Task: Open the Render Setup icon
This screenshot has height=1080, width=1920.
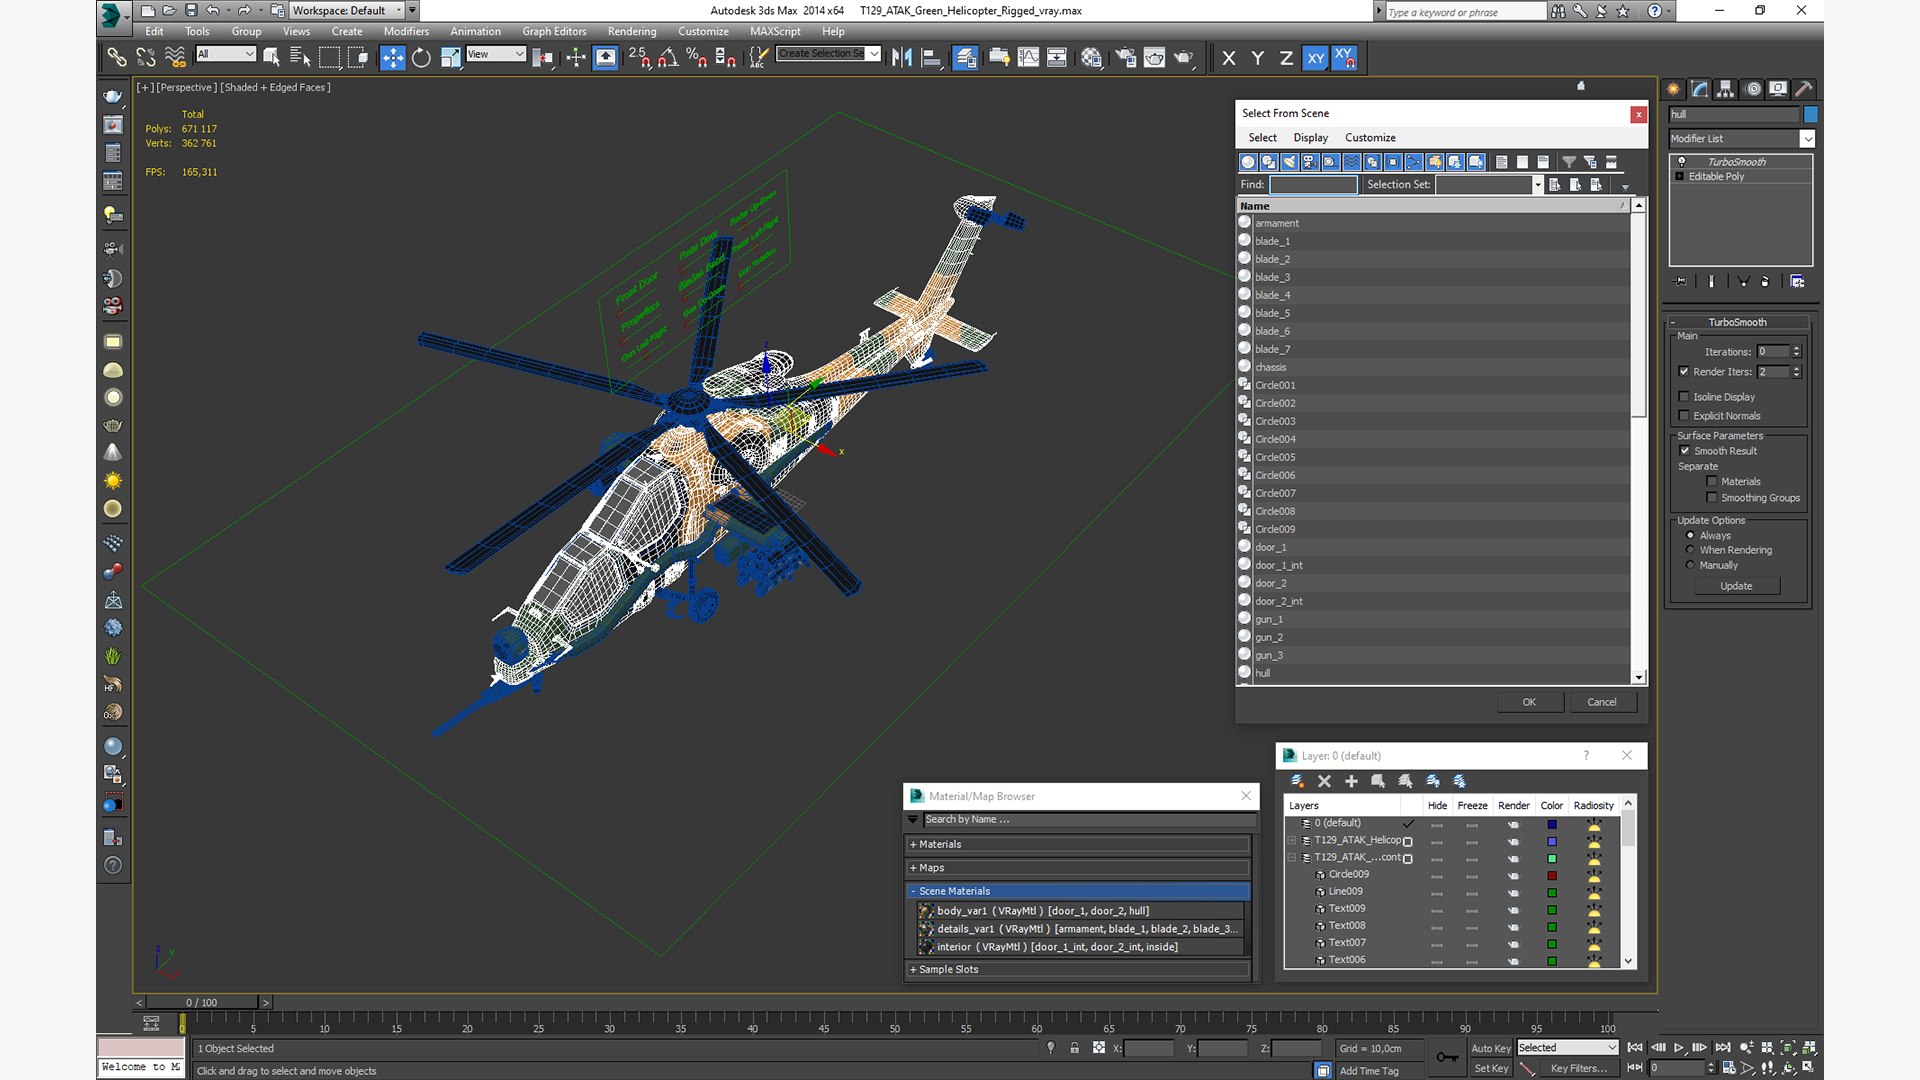Action: click(x=1125, y=57)
